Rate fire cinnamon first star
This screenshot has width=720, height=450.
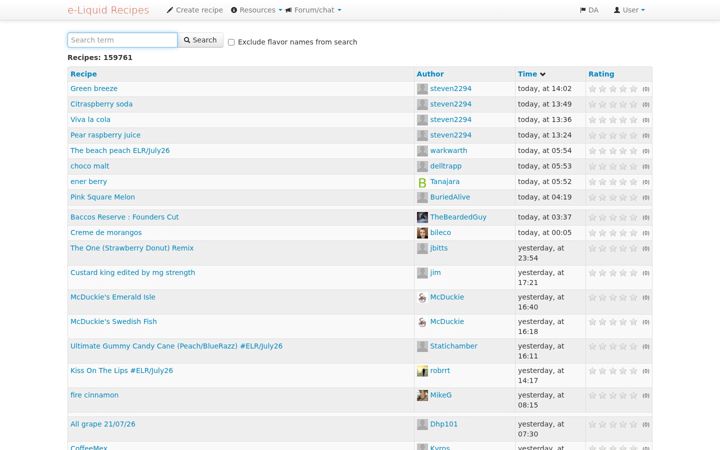(x=592, y=395)
